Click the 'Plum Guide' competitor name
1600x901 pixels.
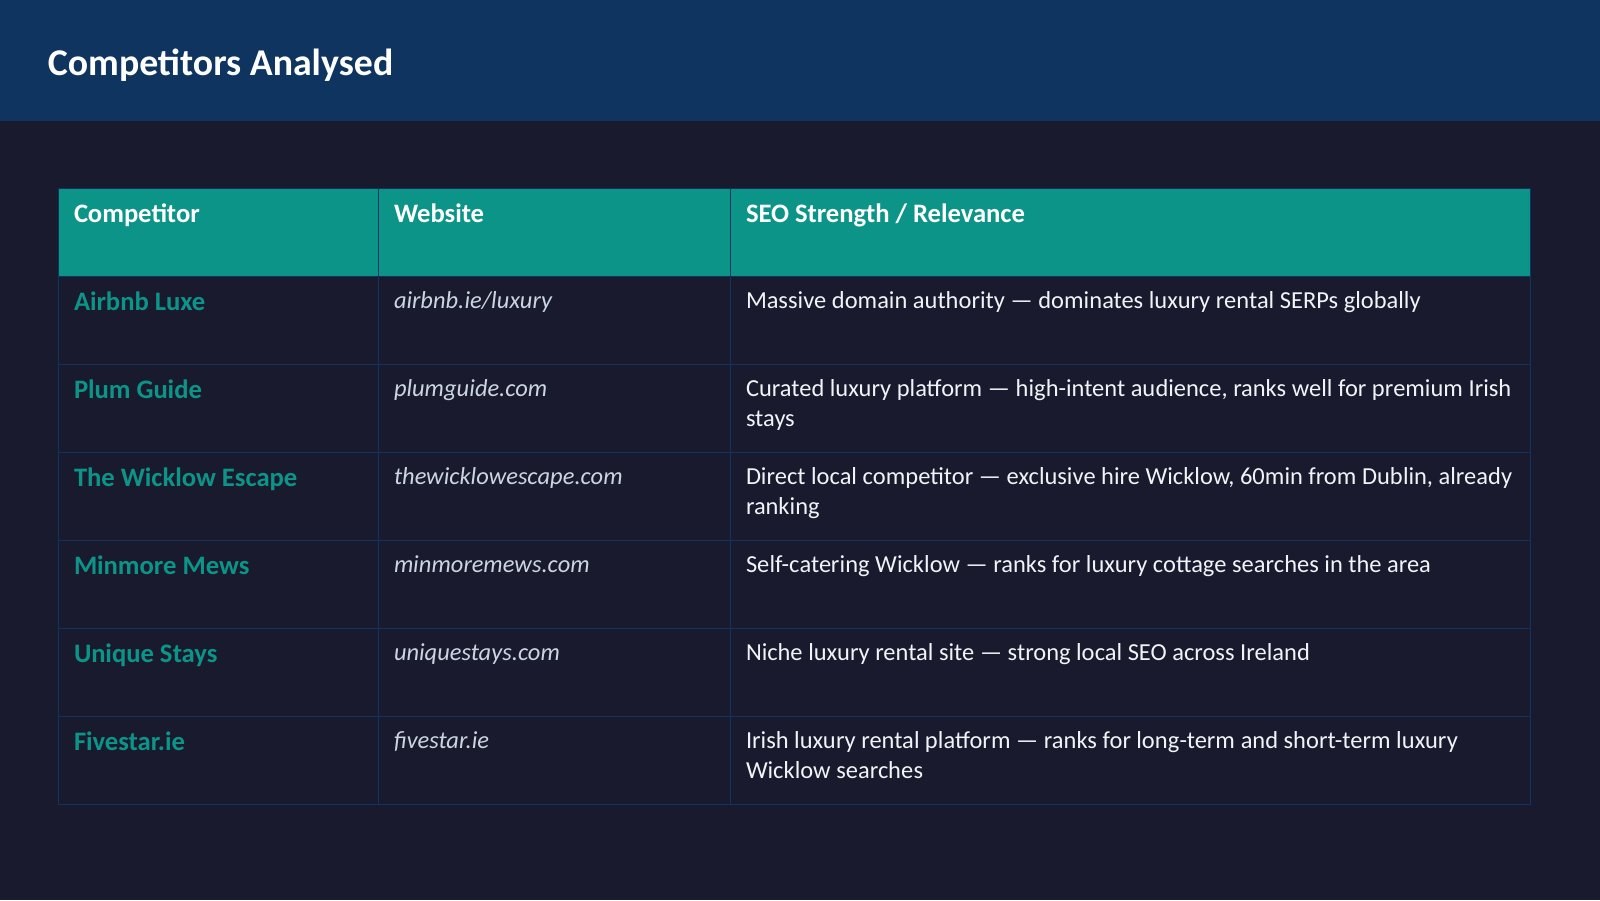[138, 389]
